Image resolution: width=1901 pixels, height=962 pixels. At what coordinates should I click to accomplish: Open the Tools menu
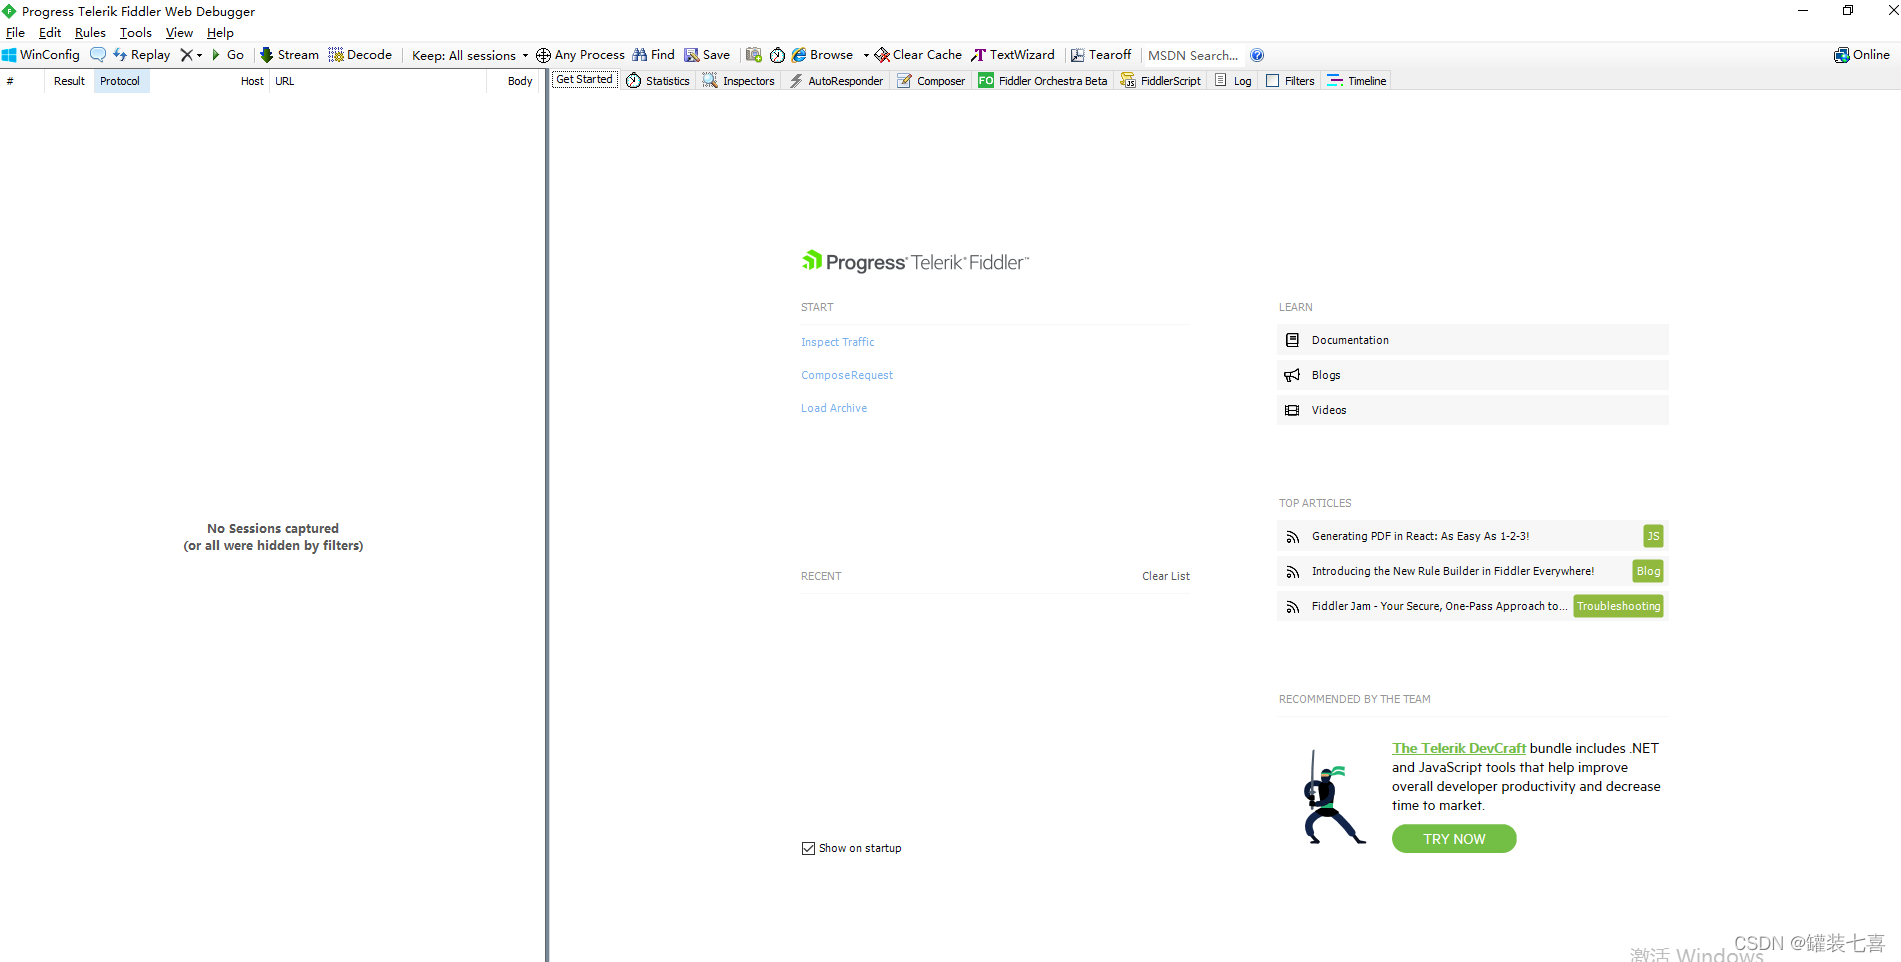136,33
